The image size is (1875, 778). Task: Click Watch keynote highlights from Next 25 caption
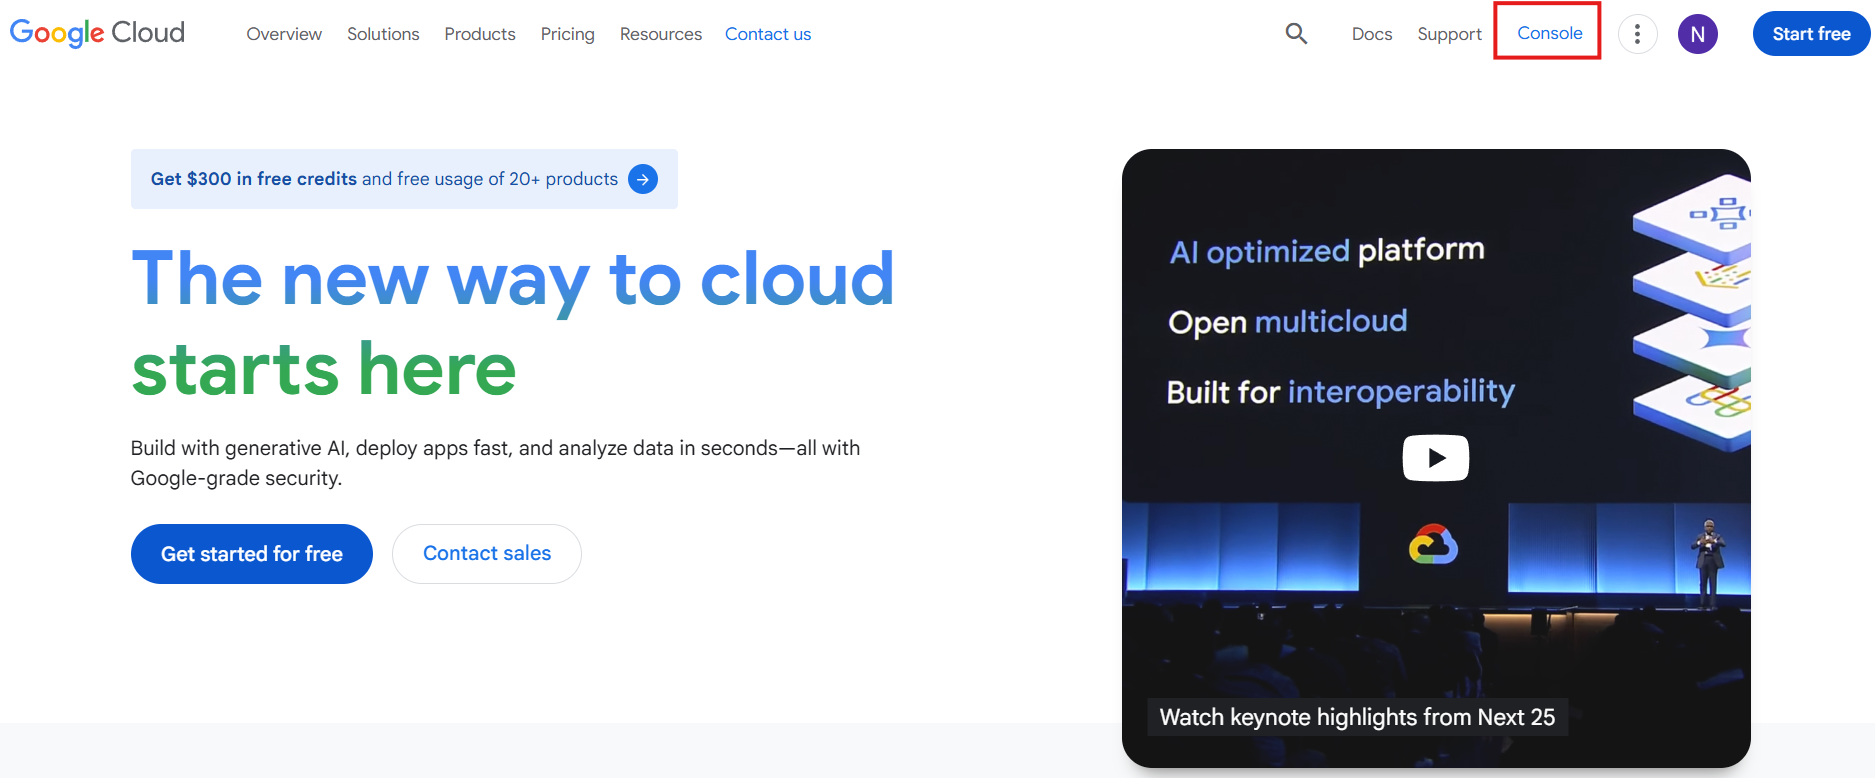[x=1357, y=717]
